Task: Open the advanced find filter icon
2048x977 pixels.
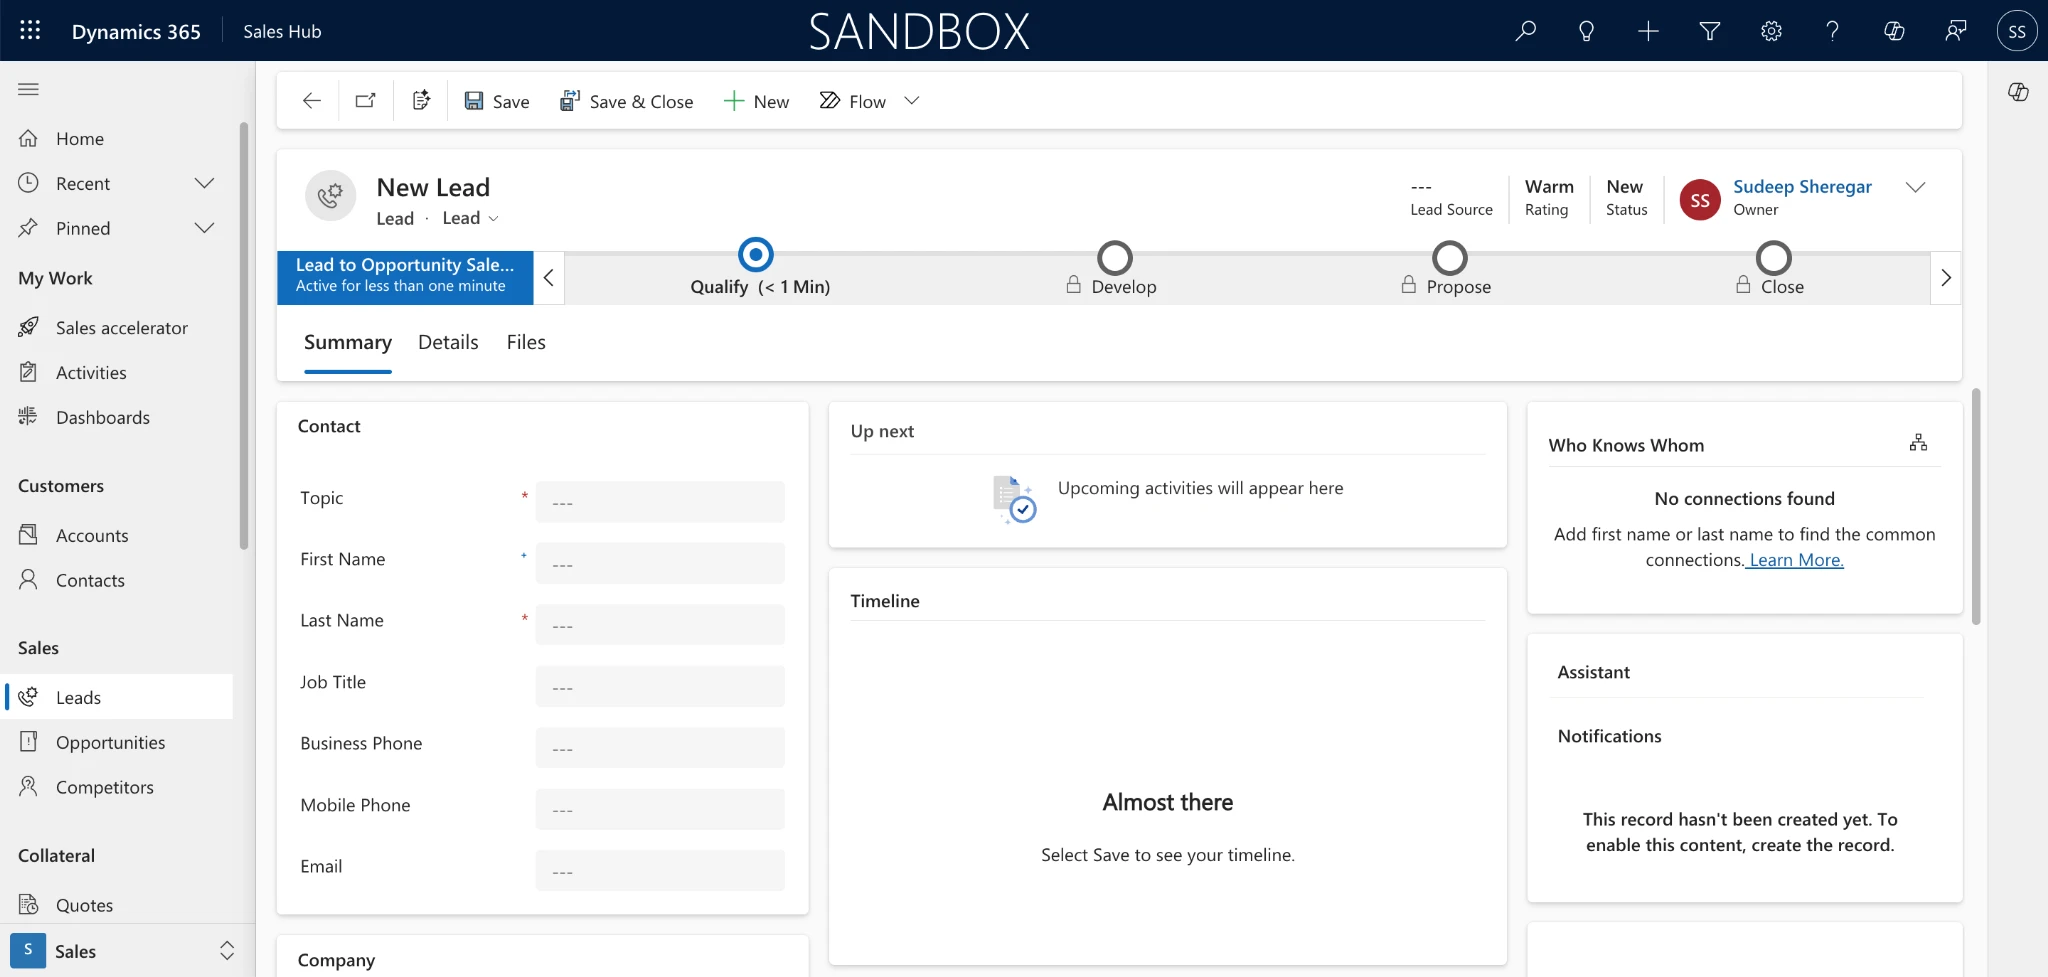Action: pyautogui.click(x=1710, y=31)
